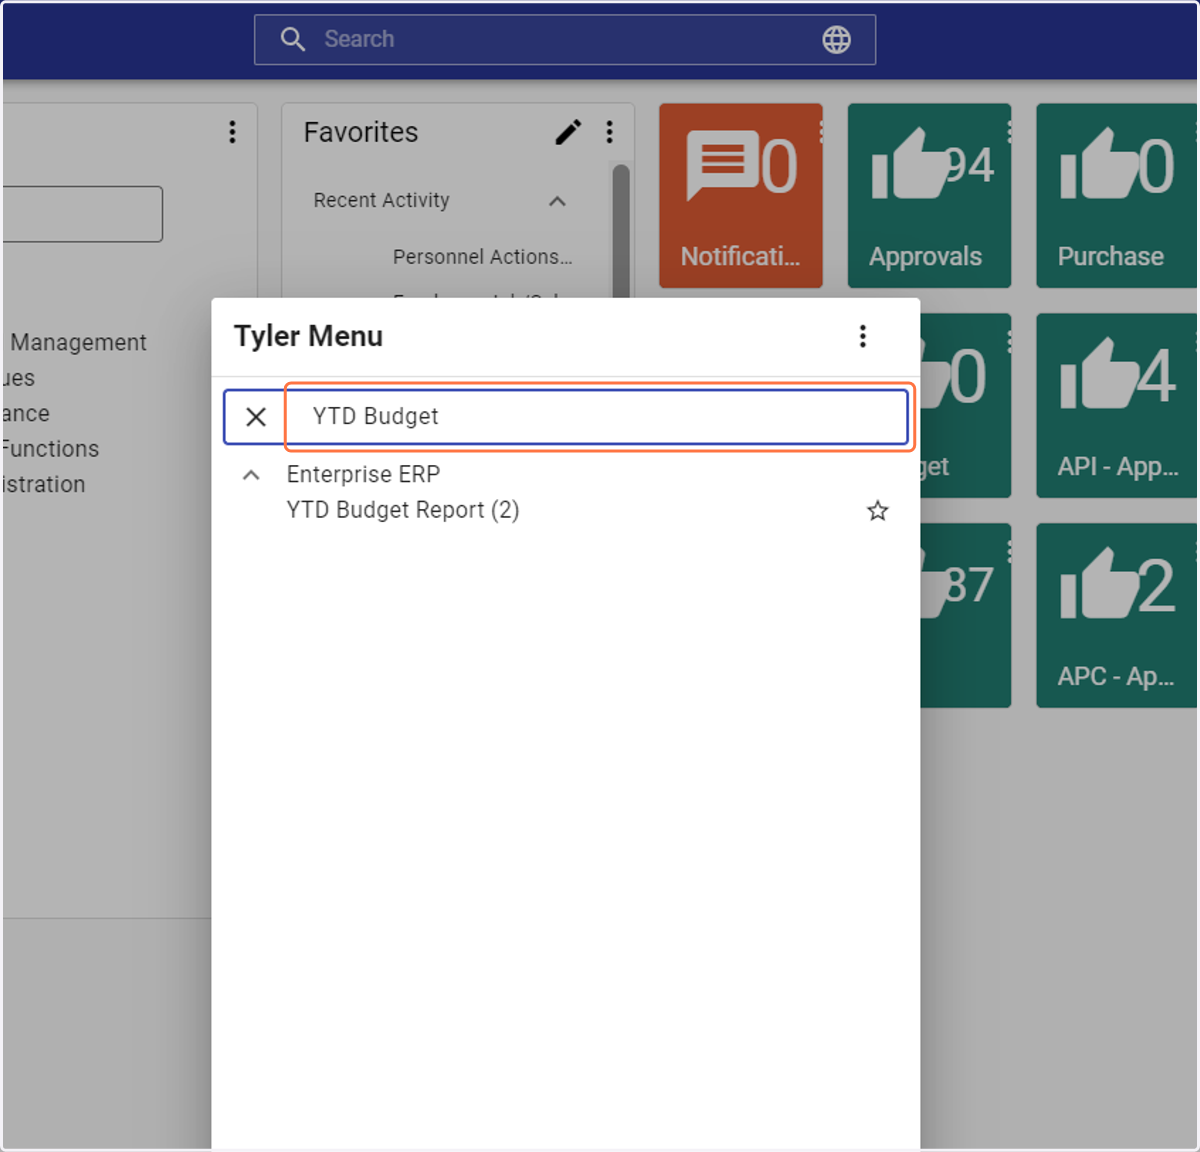Click thumbs-up icon on APC tile
This screenshot has height=1152, width=1200.
1098,584
